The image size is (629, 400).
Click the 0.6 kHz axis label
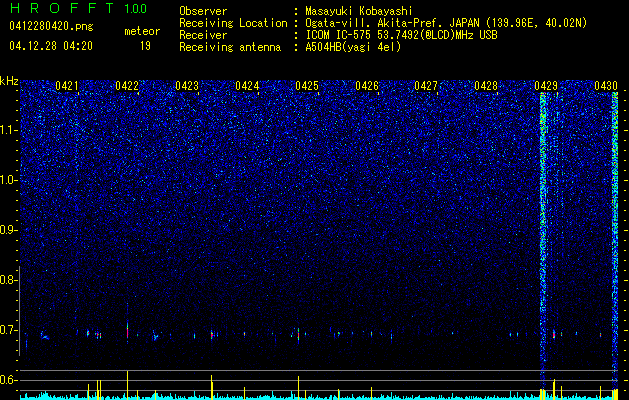tap(9, 380)
